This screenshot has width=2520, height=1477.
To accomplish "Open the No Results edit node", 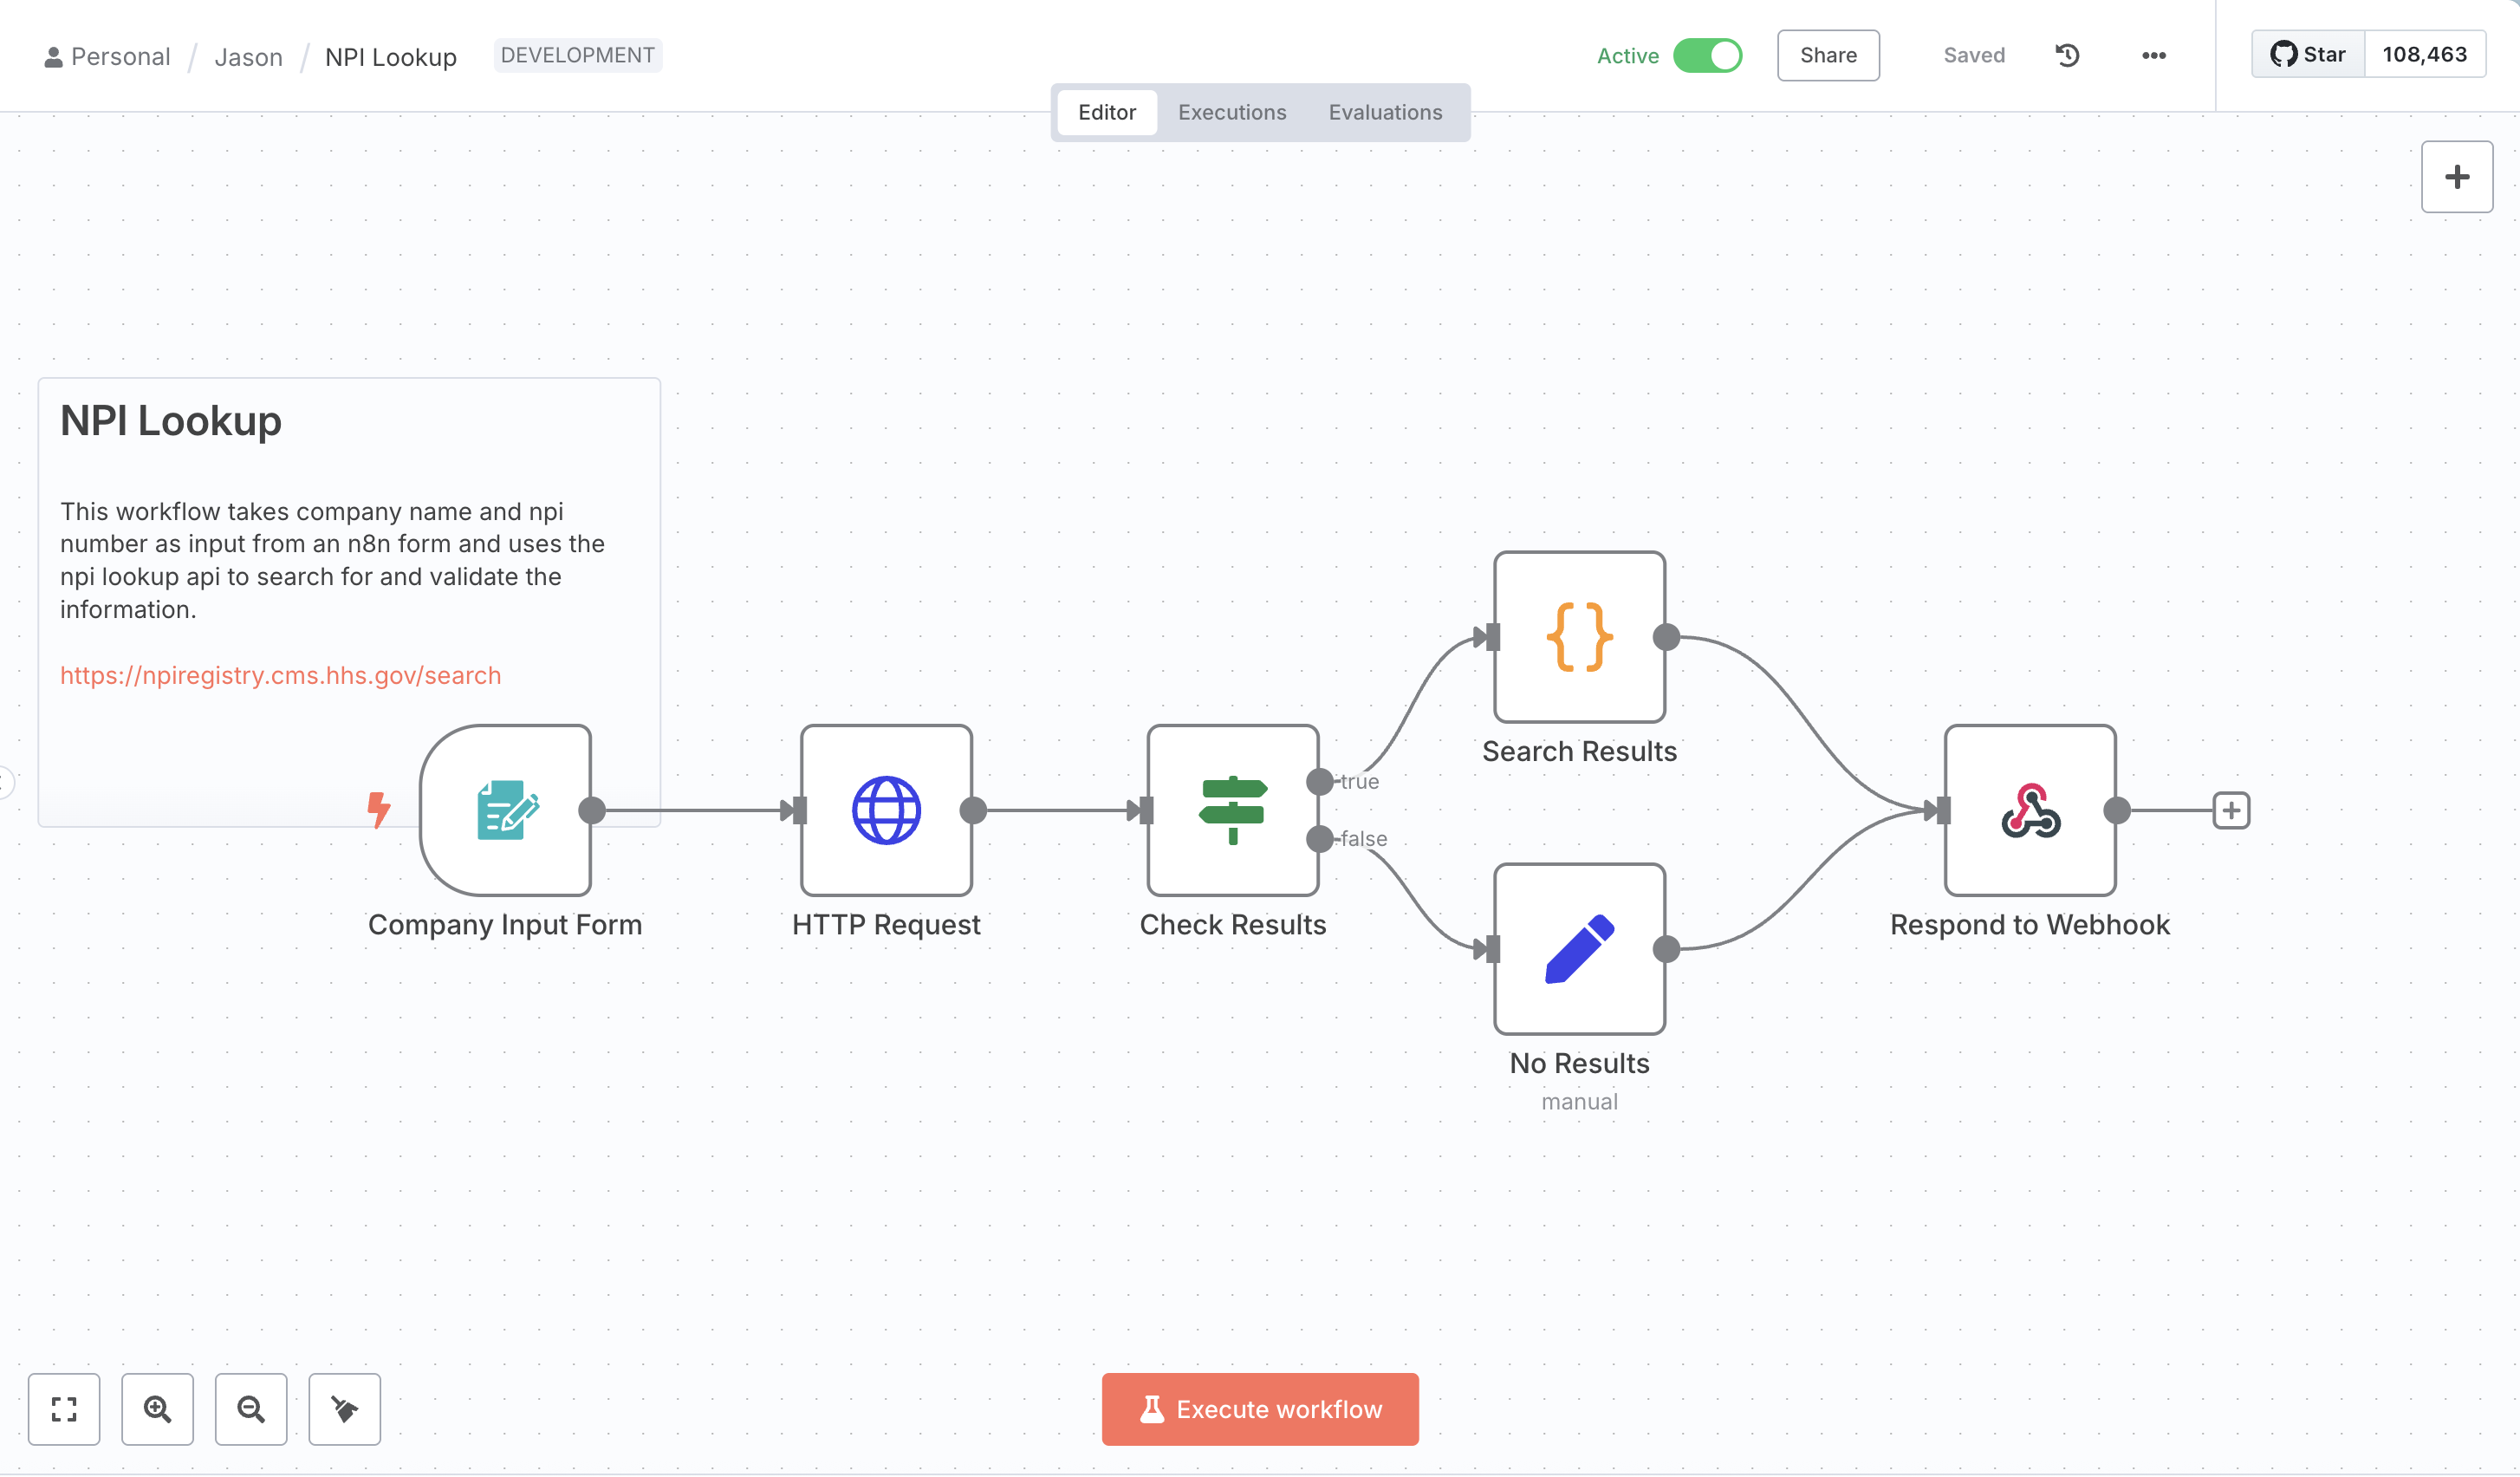I will [1578, 950].
